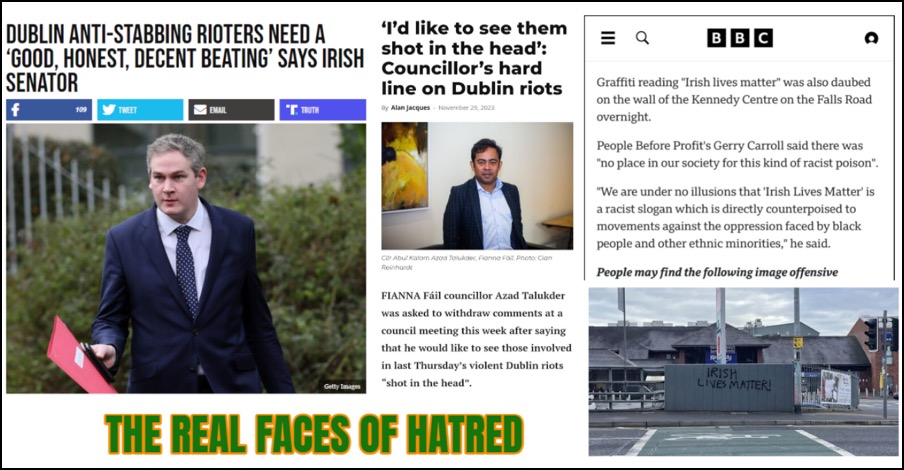The width and height of the screenshot is (904, 470).
Task: Click the November 29, 2023 date
Action: (466, 108)
